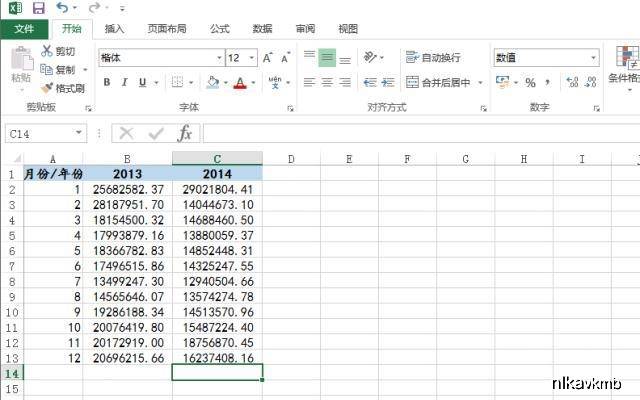Toggle Bold formatting
Image resolution: width=640 pixels, height=400 pixels.
tap(107, 82)
